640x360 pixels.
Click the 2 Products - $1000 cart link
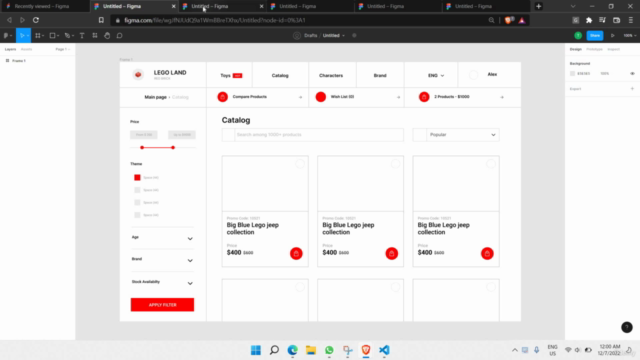click(x=452, y=97)
